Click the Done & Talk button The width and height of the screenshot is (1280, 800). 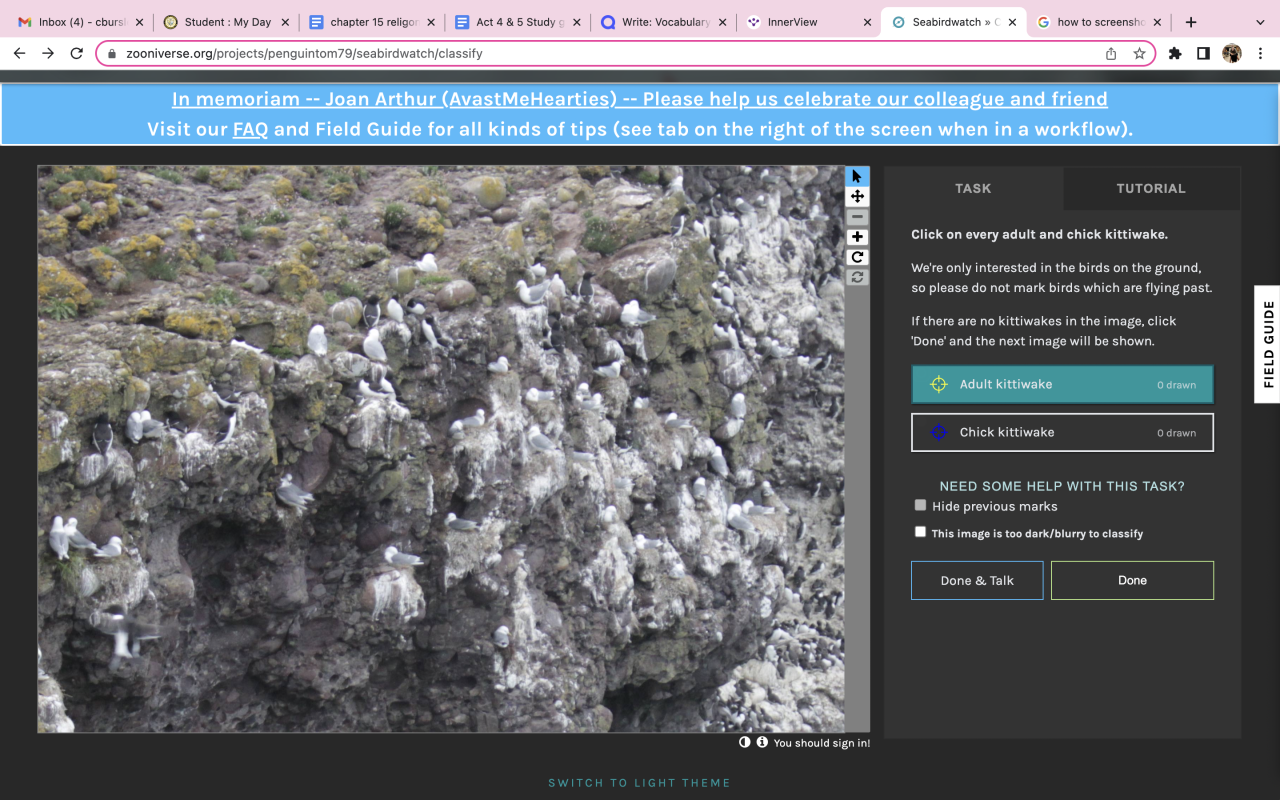pos(977,580)
